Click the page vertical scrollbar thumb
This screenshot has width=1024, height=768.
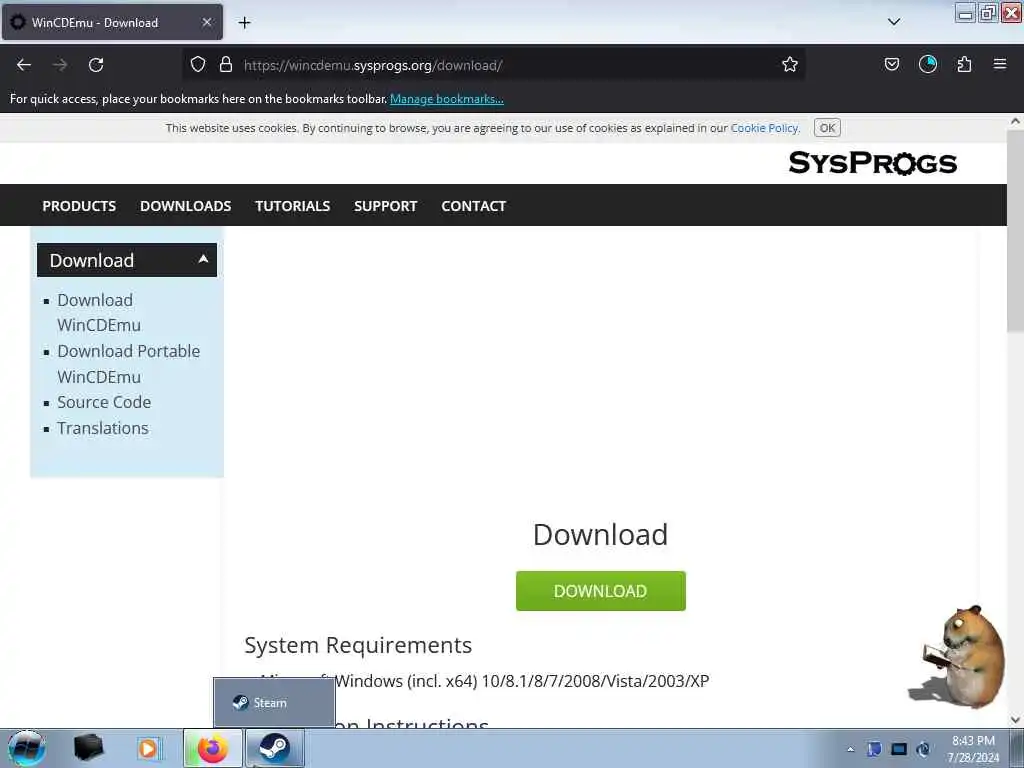pyautogui.click(x=1015, y=232)
